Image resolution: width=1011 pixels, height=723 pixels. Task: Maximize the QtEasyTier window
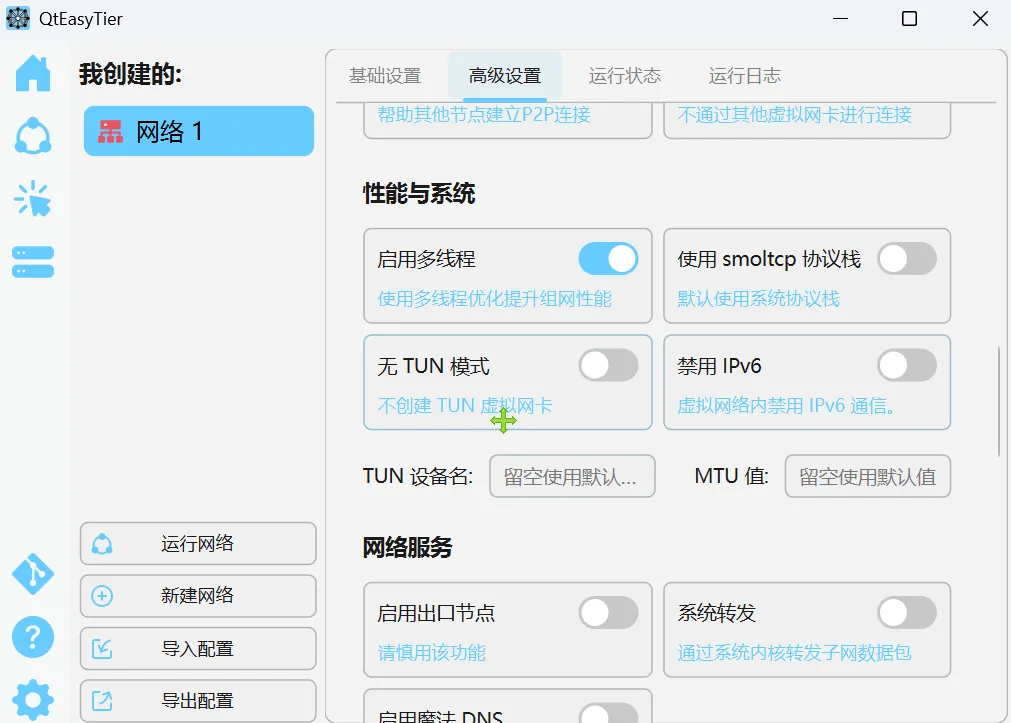909,19
